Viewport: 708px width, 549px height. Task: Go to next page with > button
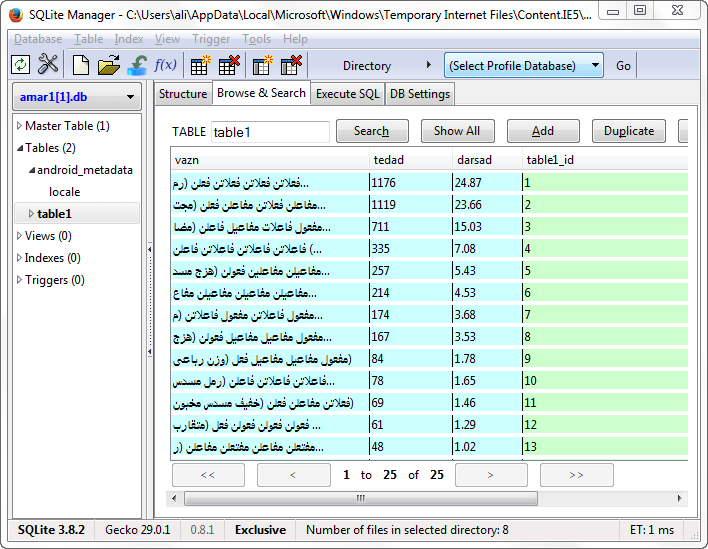(491, 475)
